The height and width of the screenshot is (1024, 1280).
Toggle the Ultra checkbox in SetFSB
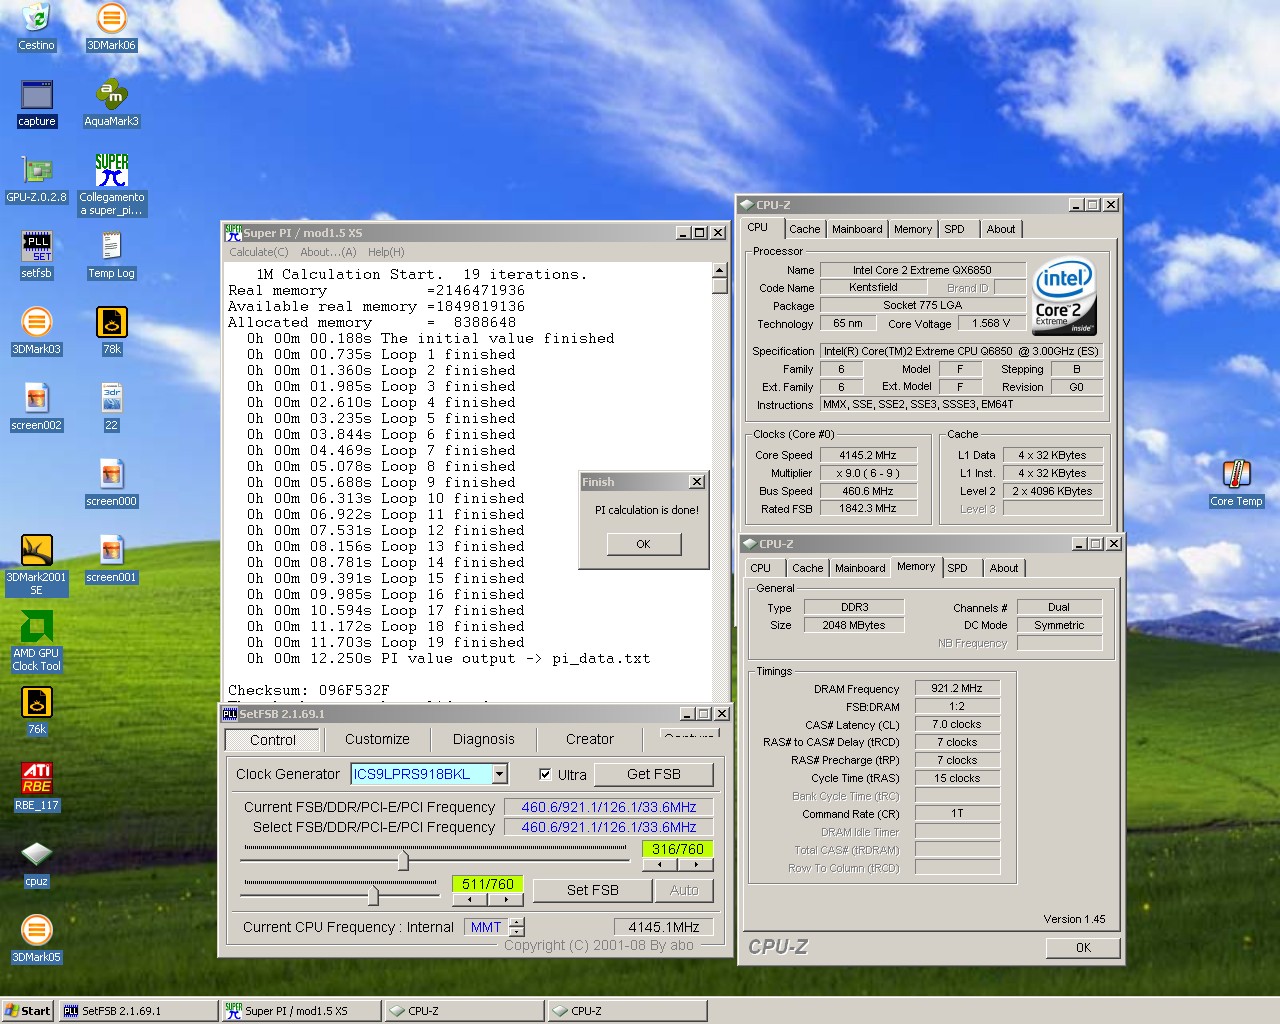(545, 774)
